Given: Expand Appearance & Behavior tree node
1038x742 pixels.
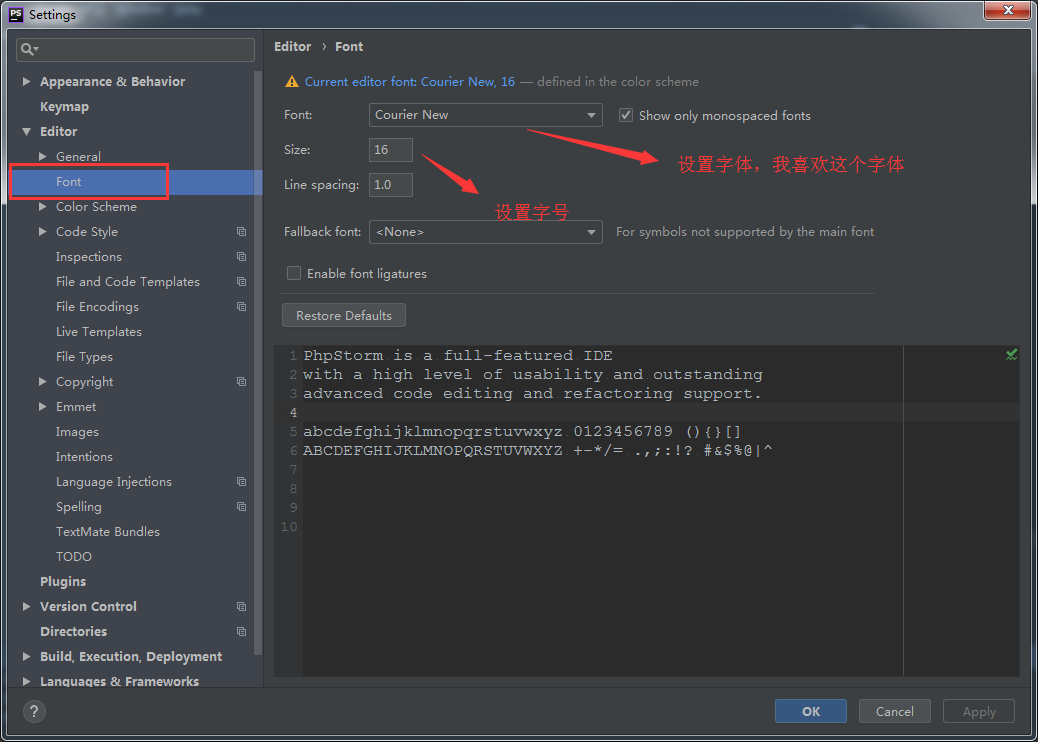Looking at the screenshot, I should pos(26,81).
